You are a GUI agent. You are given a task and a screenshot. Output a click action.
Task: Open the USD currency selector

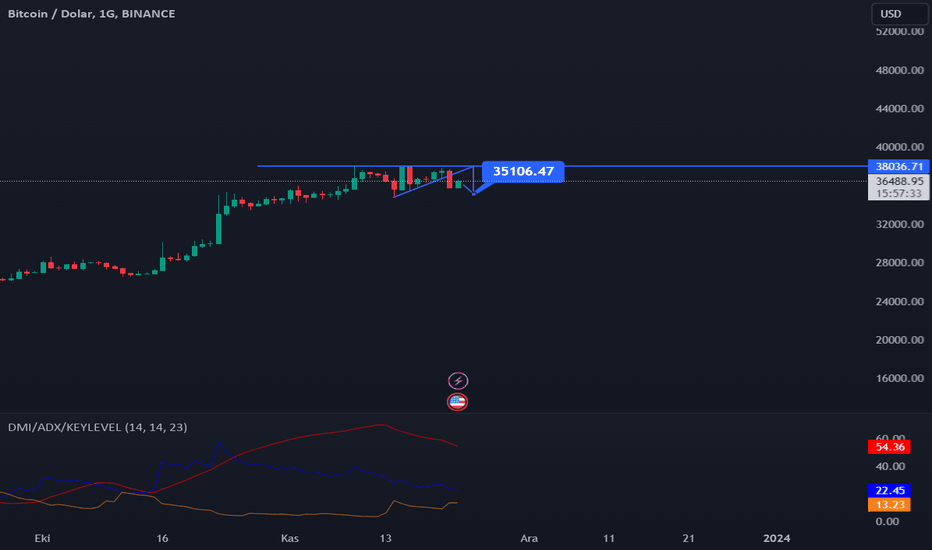coord(899,14)
